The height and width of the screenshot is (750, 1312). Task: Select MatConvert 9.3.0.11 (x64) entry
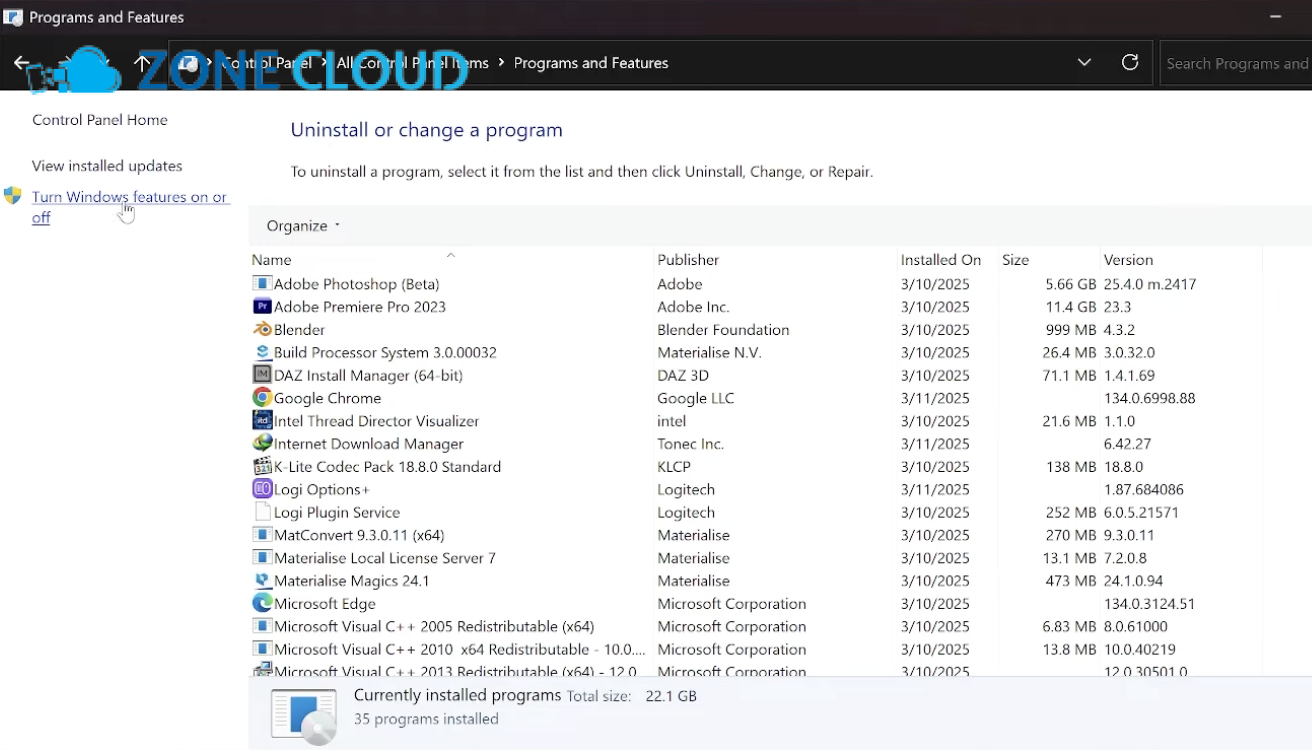point(359,535)
